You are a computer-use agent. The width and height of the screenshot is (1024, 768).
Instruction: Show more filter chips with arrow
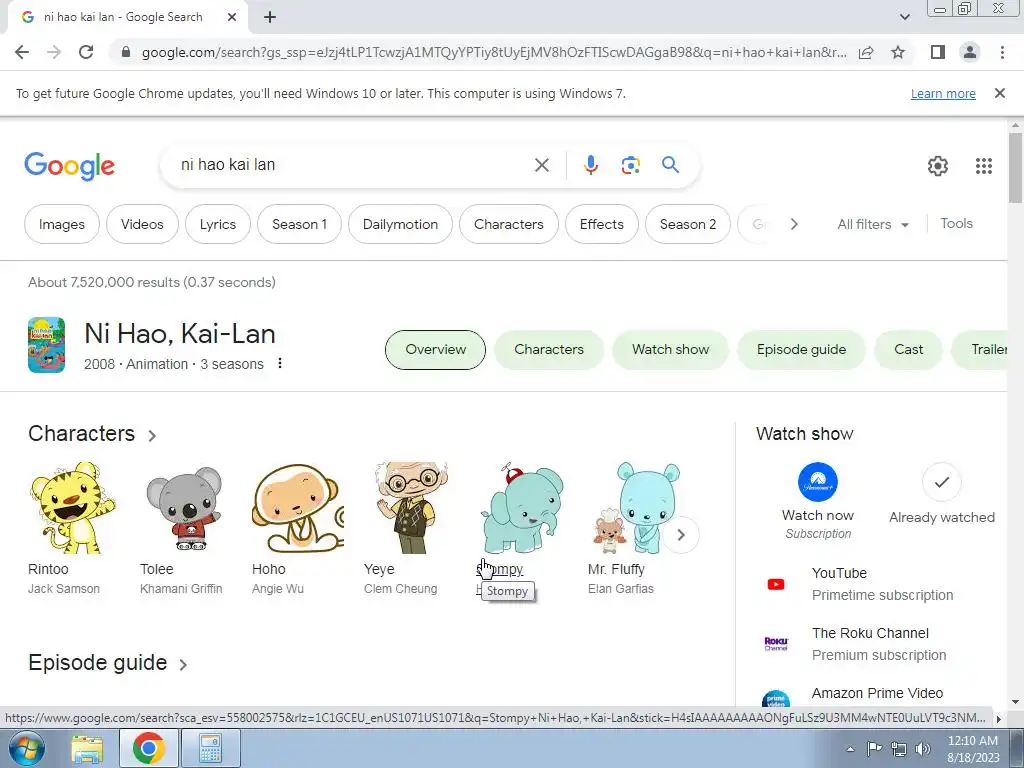pyautogui.click(x=794, y=224)
